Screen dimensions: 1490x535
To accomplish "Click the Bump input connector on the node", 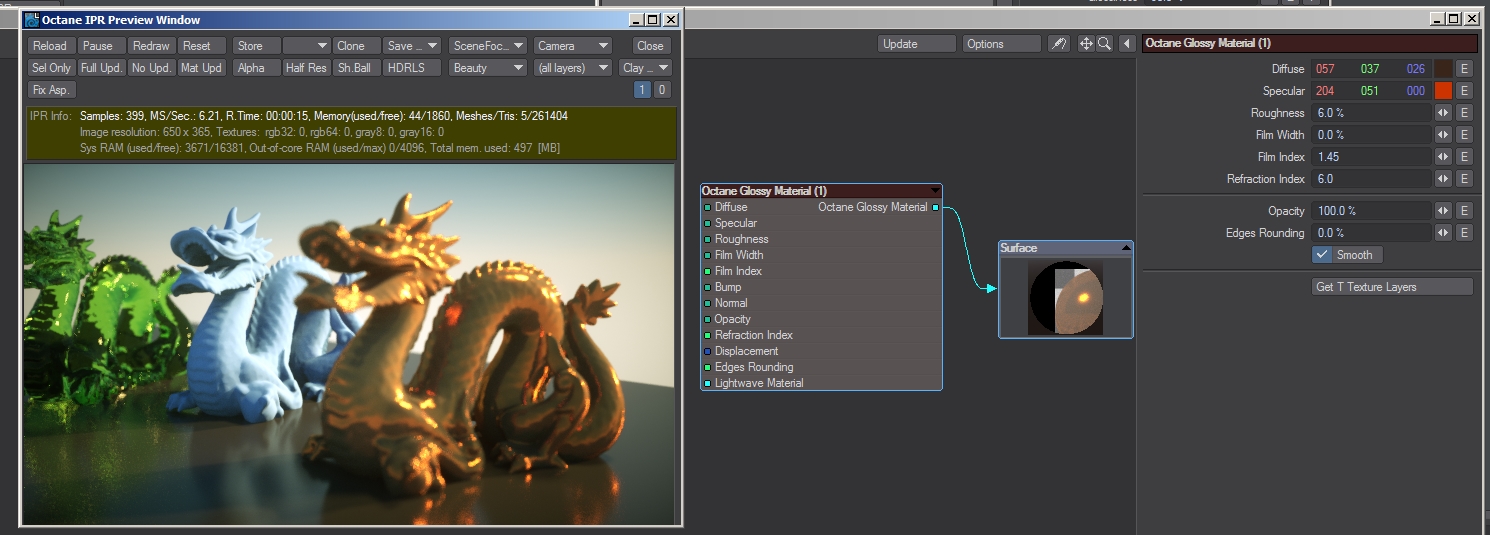I will (707, 287).
